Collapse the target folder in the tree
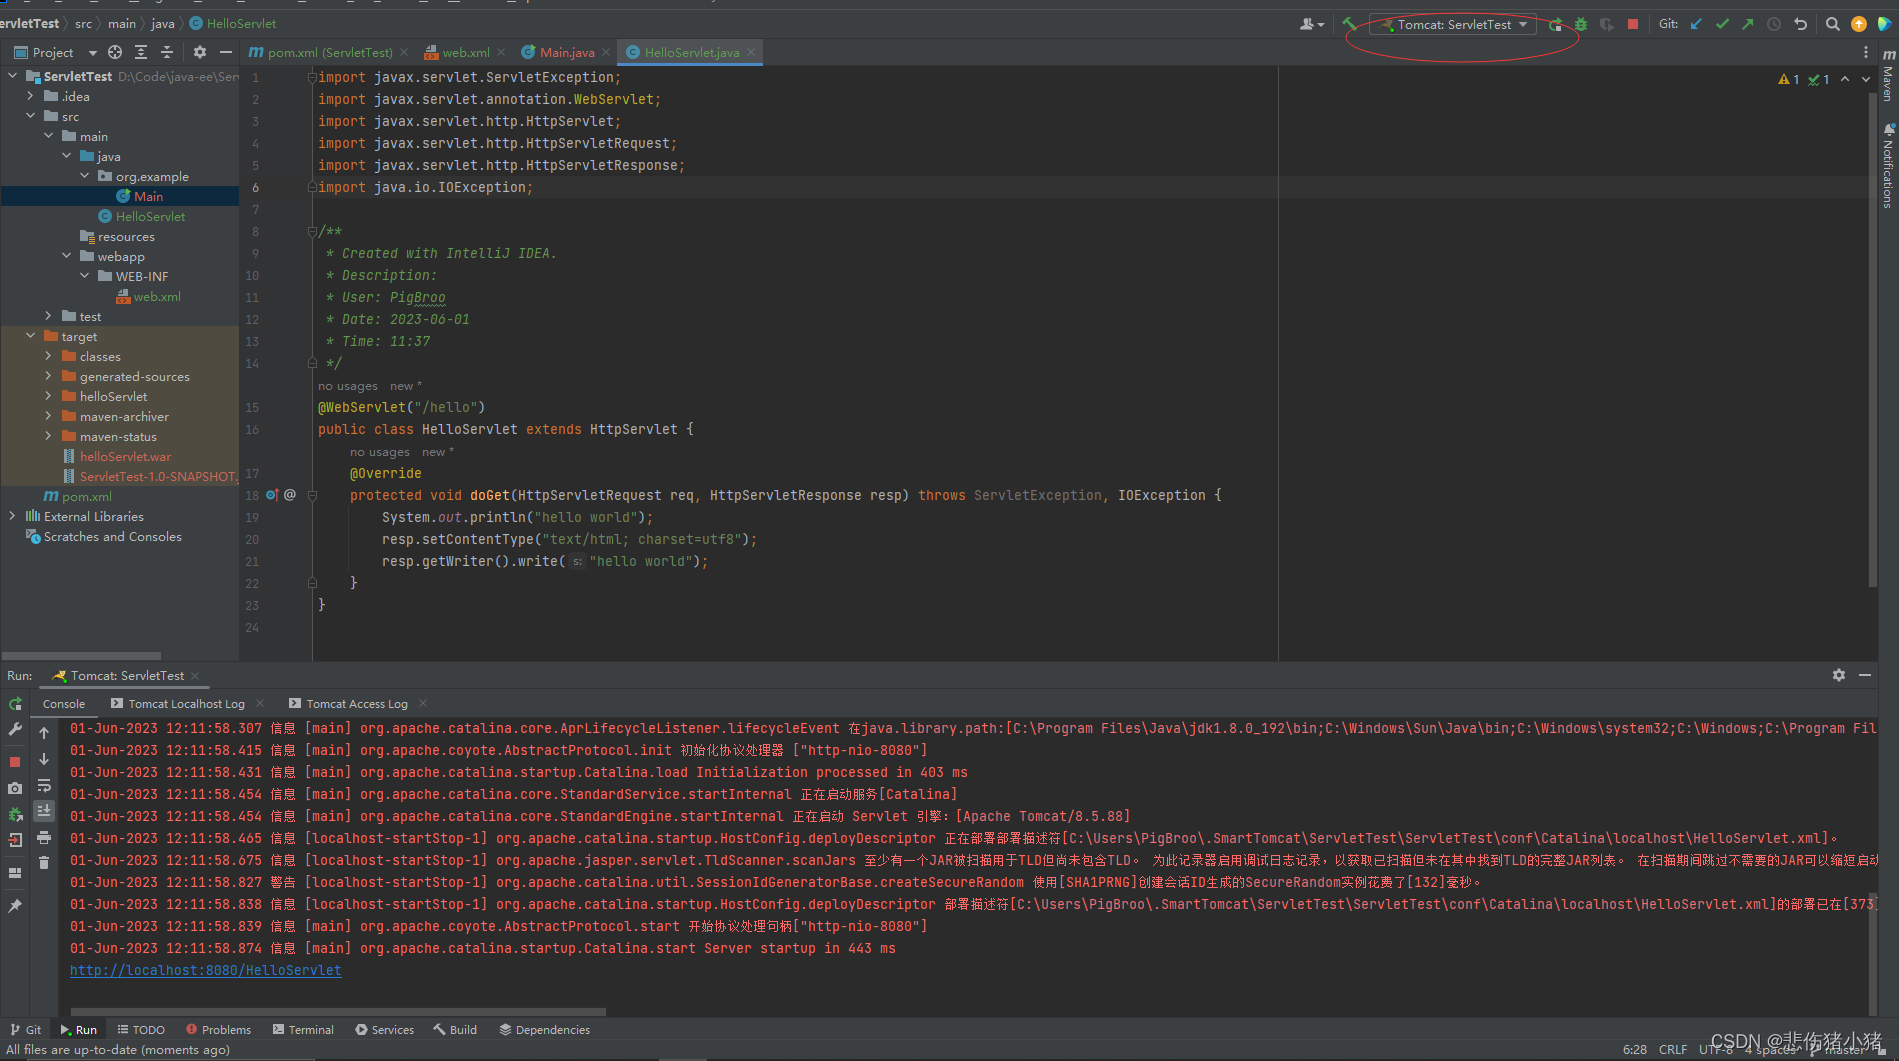This screenshot has width=1899, height=1061. 30,336
